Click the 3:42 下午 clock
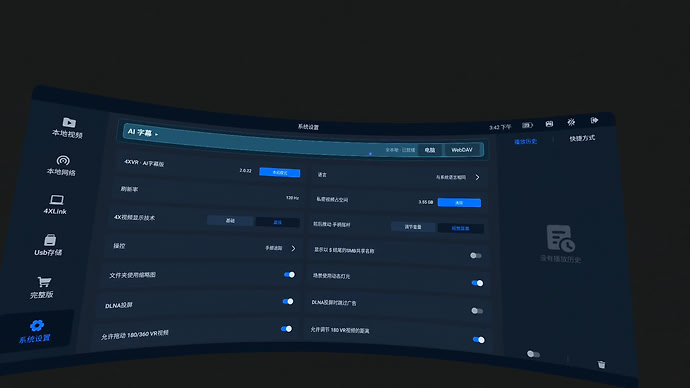Viewport: 690px width, 388px height. click(x=500, y=127)
